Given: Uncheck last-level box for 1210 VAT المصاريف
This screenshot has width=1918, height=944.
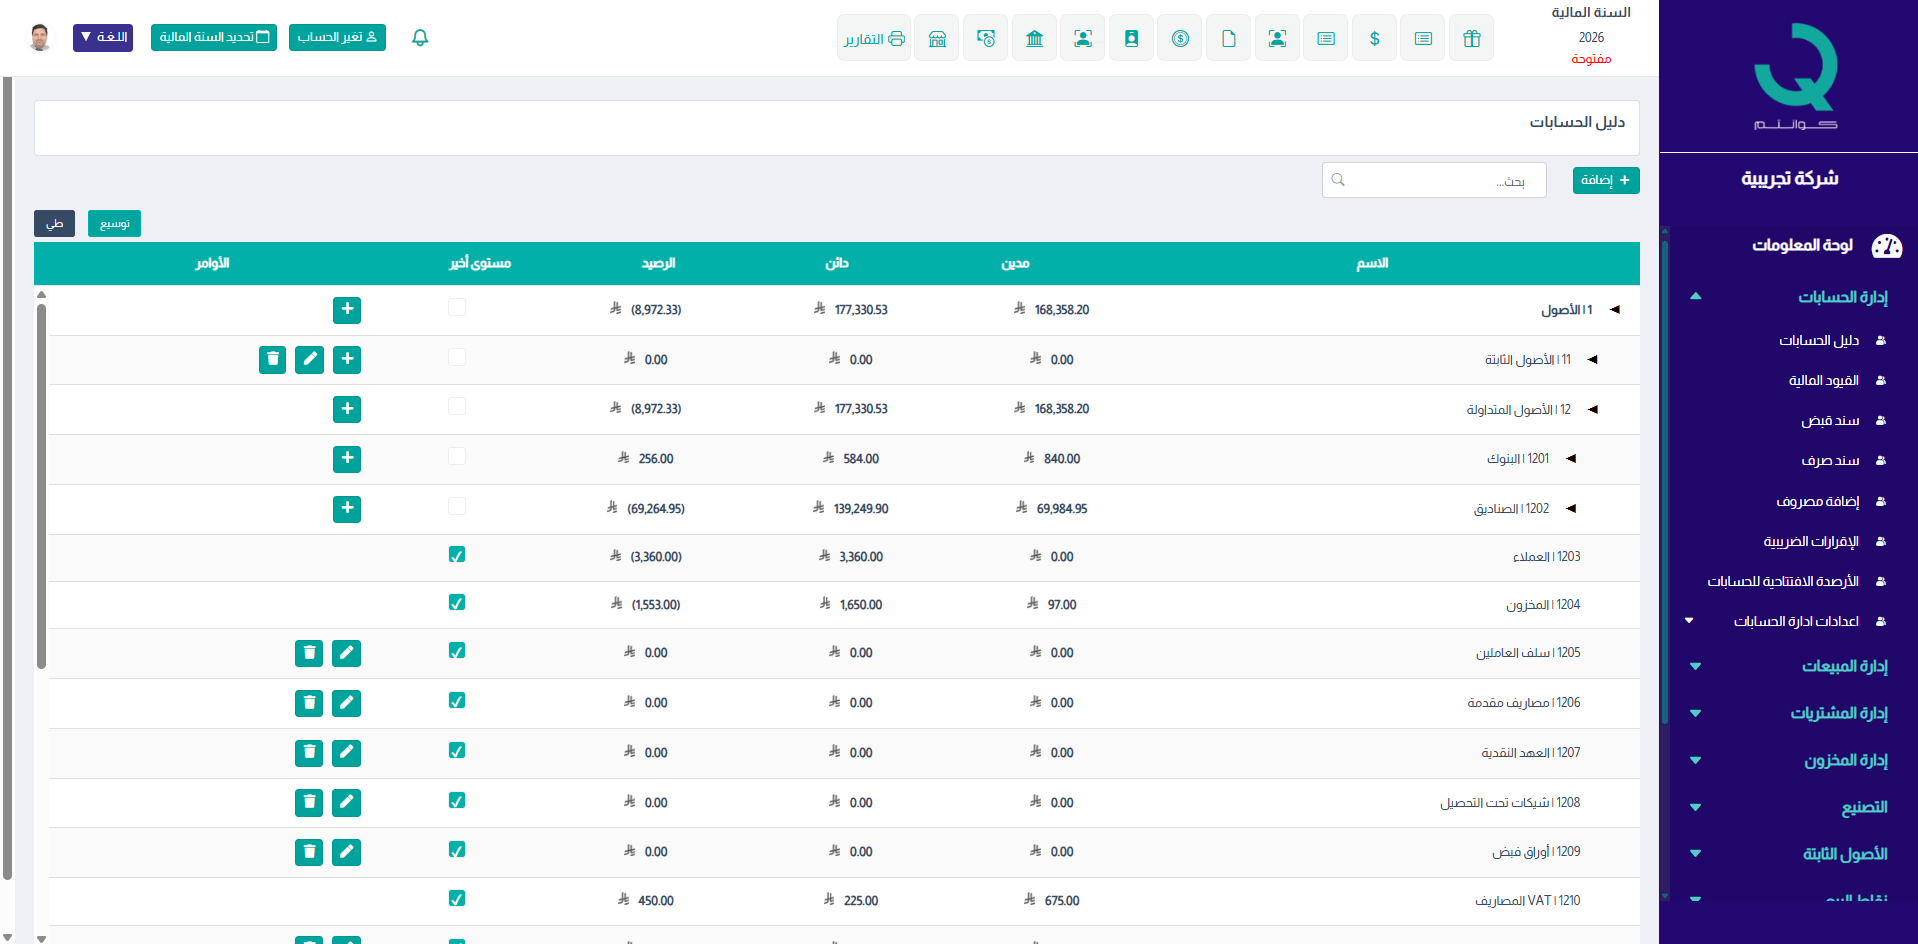Looking at the screenshot, I should [457, 898].
